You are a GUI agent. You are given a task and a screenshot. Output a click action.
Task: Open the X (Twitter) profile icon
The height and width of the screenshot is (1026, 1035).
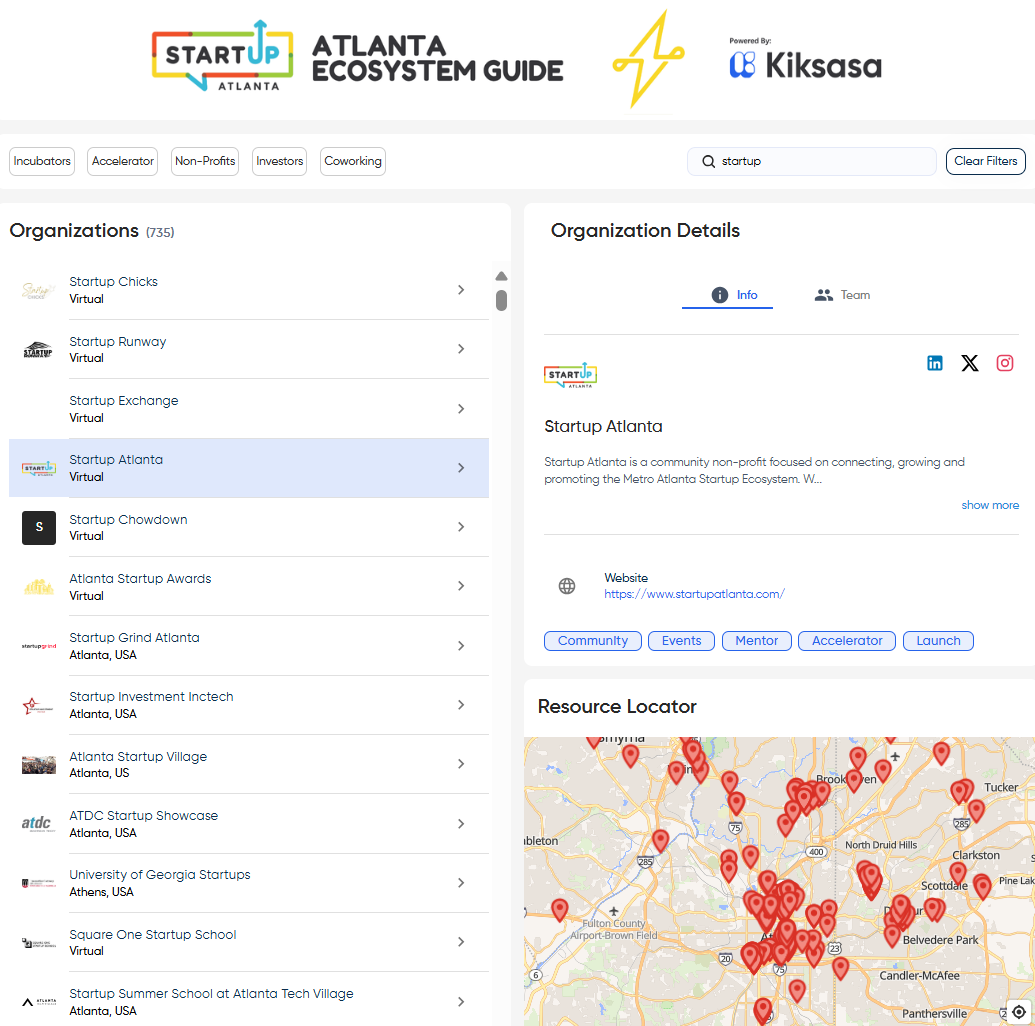click(x=969, y=363)
